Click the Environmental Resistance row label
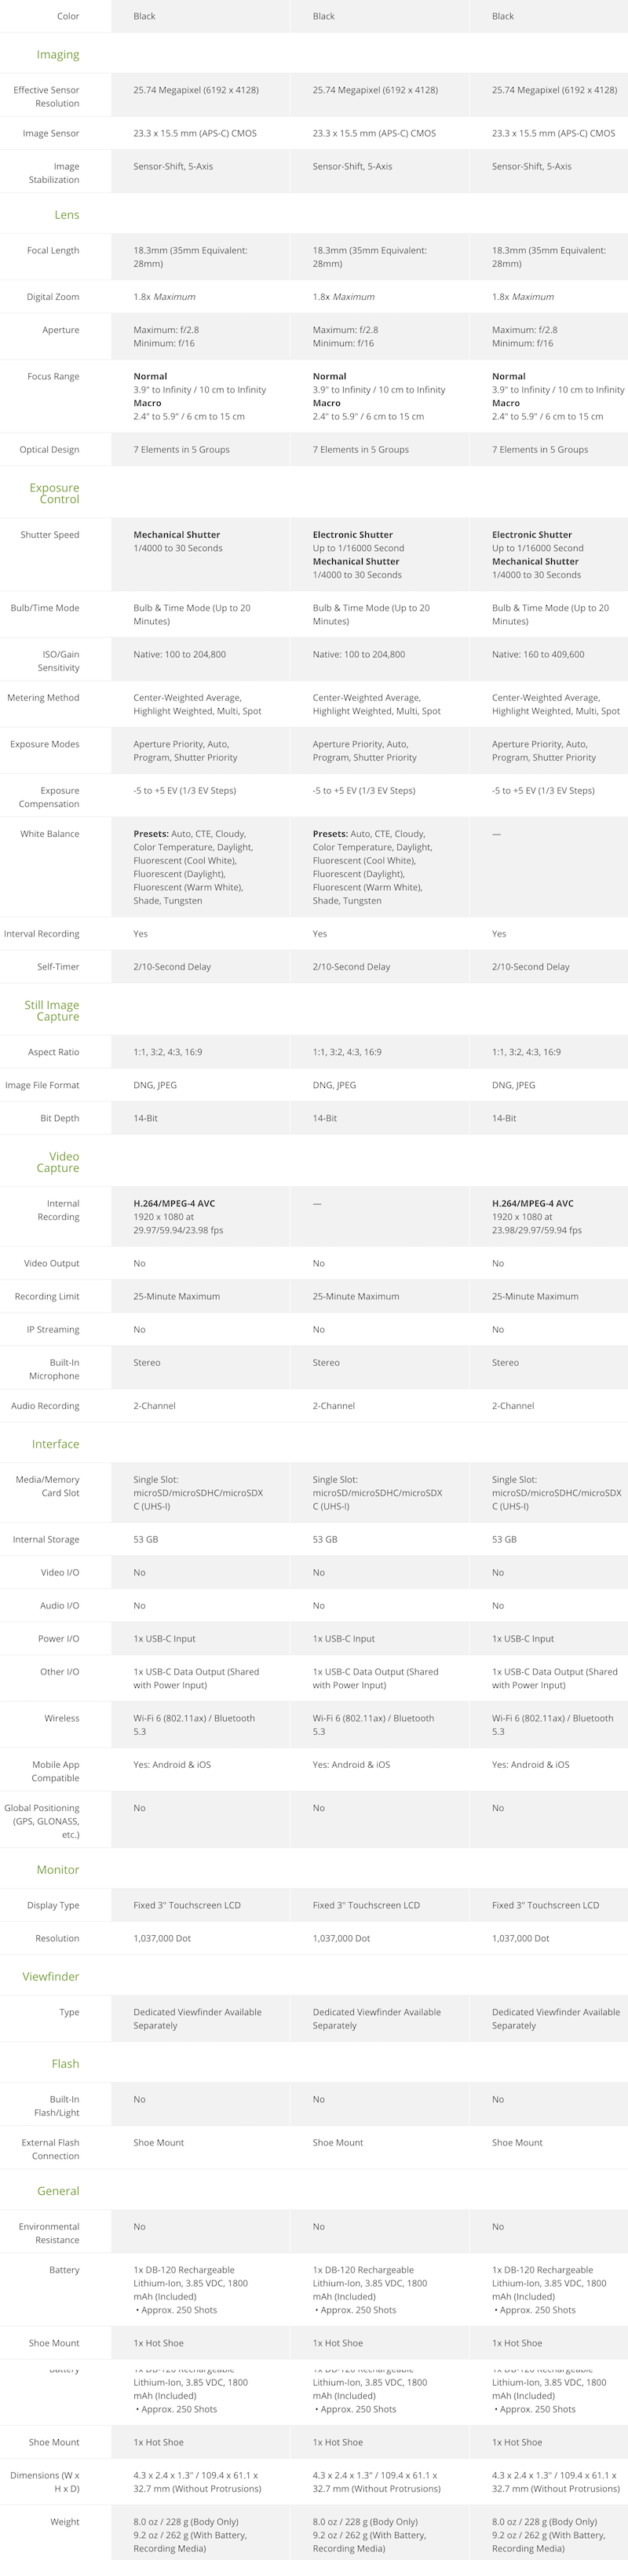628x2560 pixels. tap(49, 2233)
